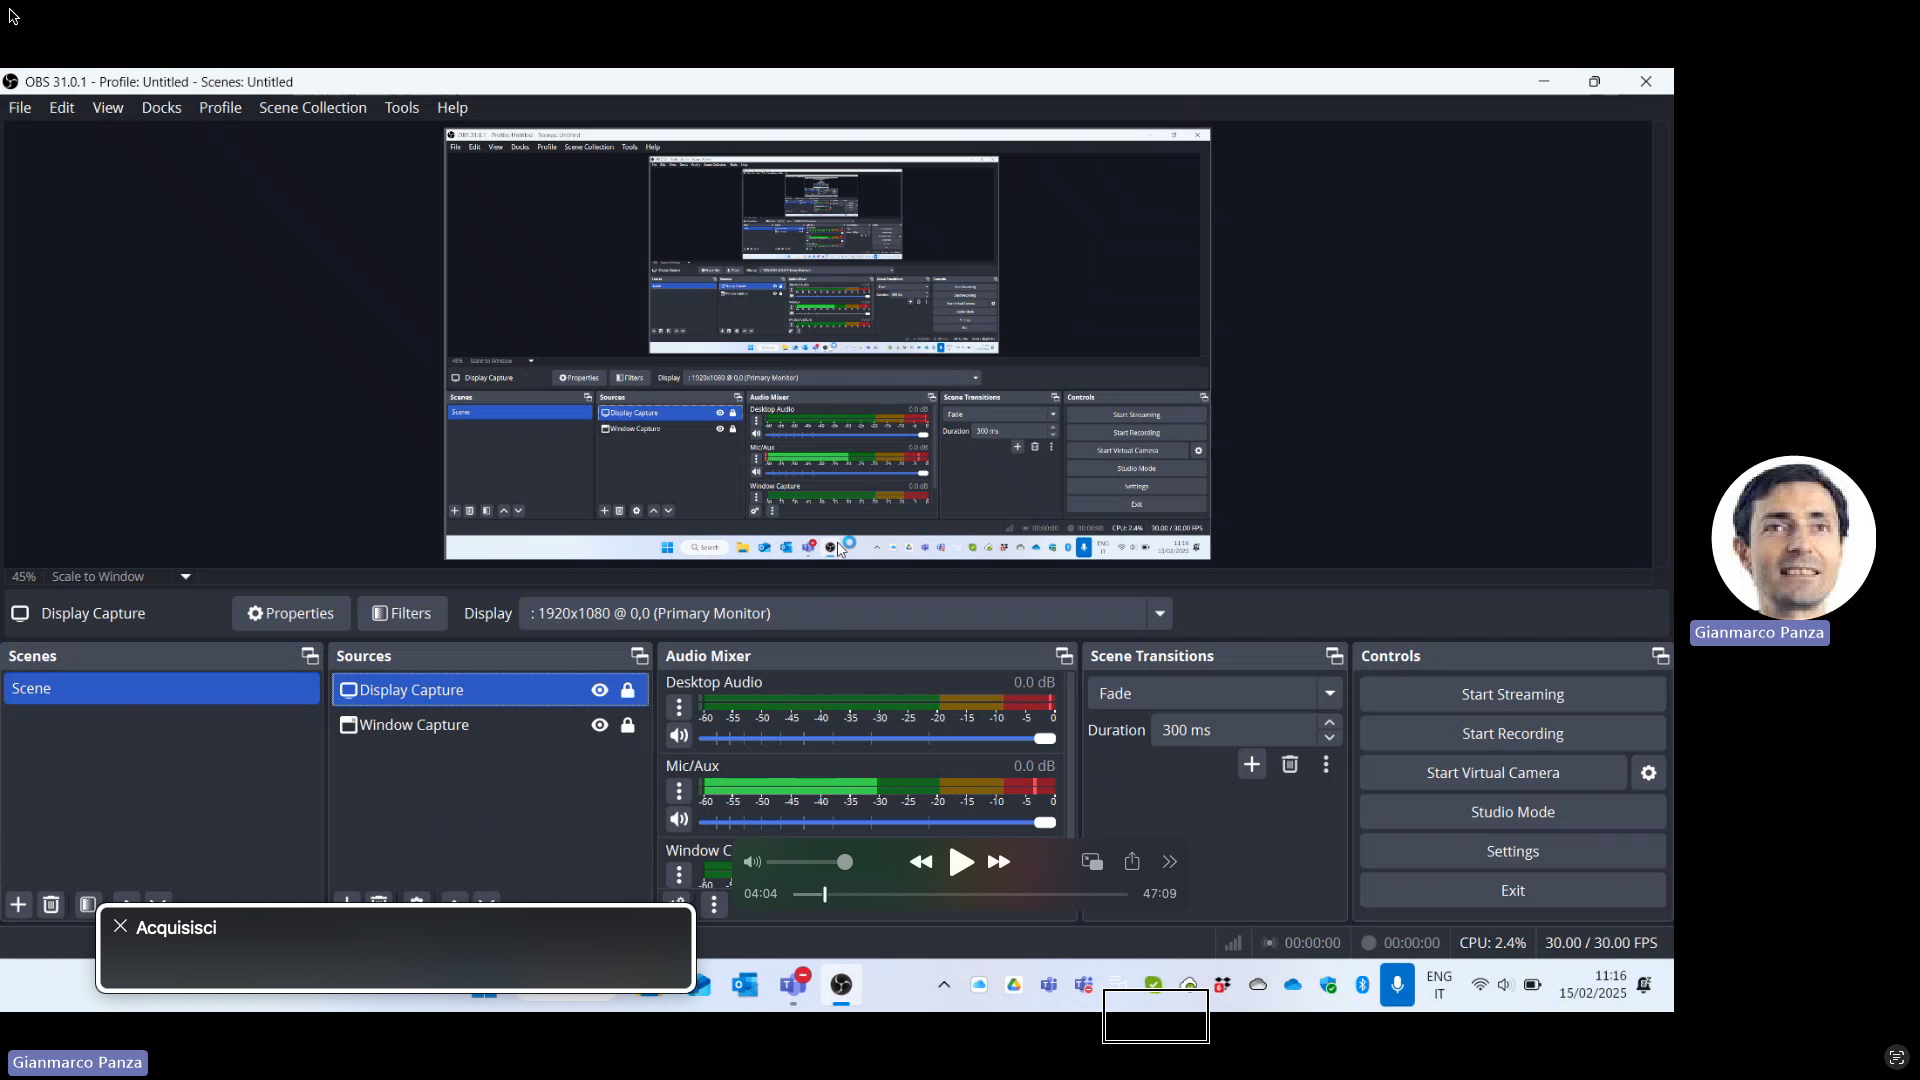
Task: Add a new scene with plus icon
Action: (x=18, y=905)
